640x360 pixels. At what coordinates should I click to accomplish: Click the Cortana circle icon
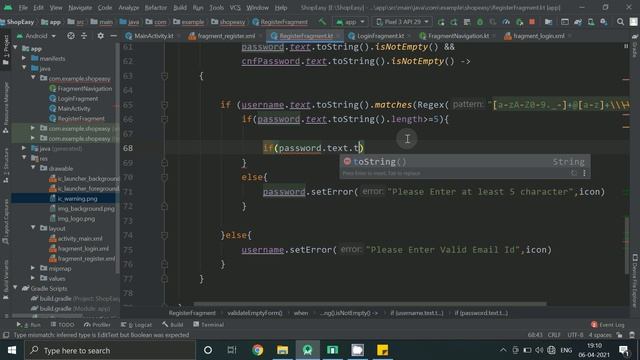pyautogui.click(x=208, y=350)
